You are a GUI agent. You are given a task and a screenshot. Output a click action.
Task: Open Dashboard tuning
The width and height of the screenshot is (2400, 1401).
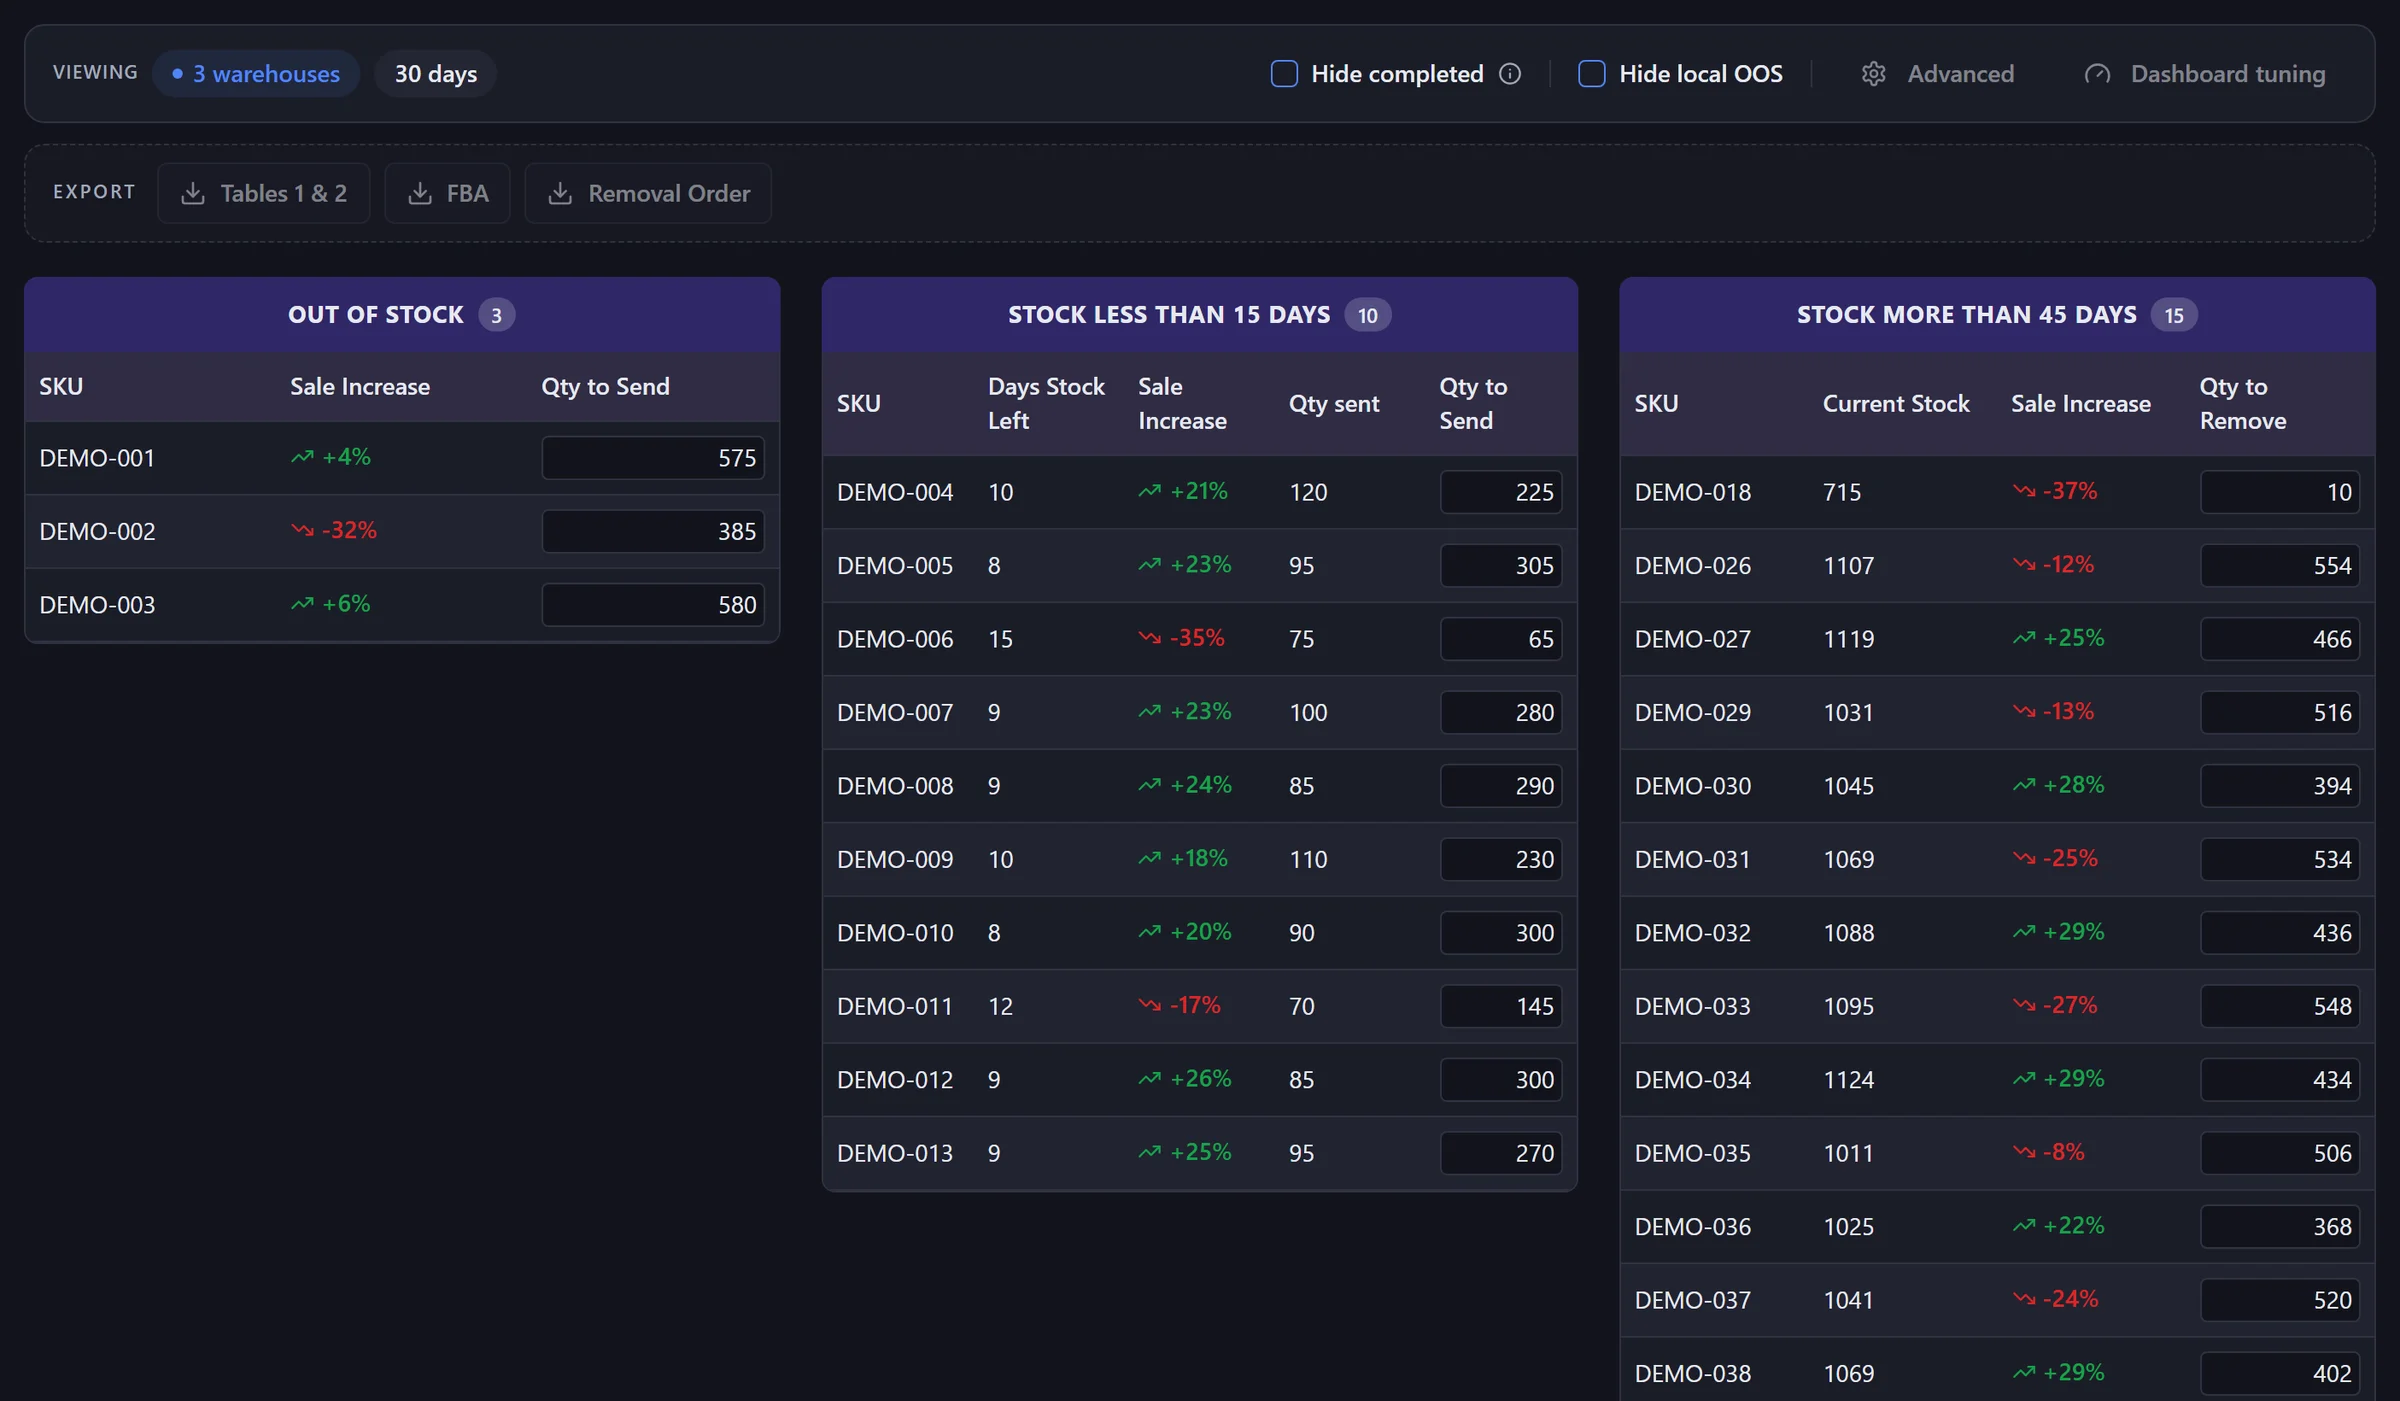click(x=2205, y=74)
